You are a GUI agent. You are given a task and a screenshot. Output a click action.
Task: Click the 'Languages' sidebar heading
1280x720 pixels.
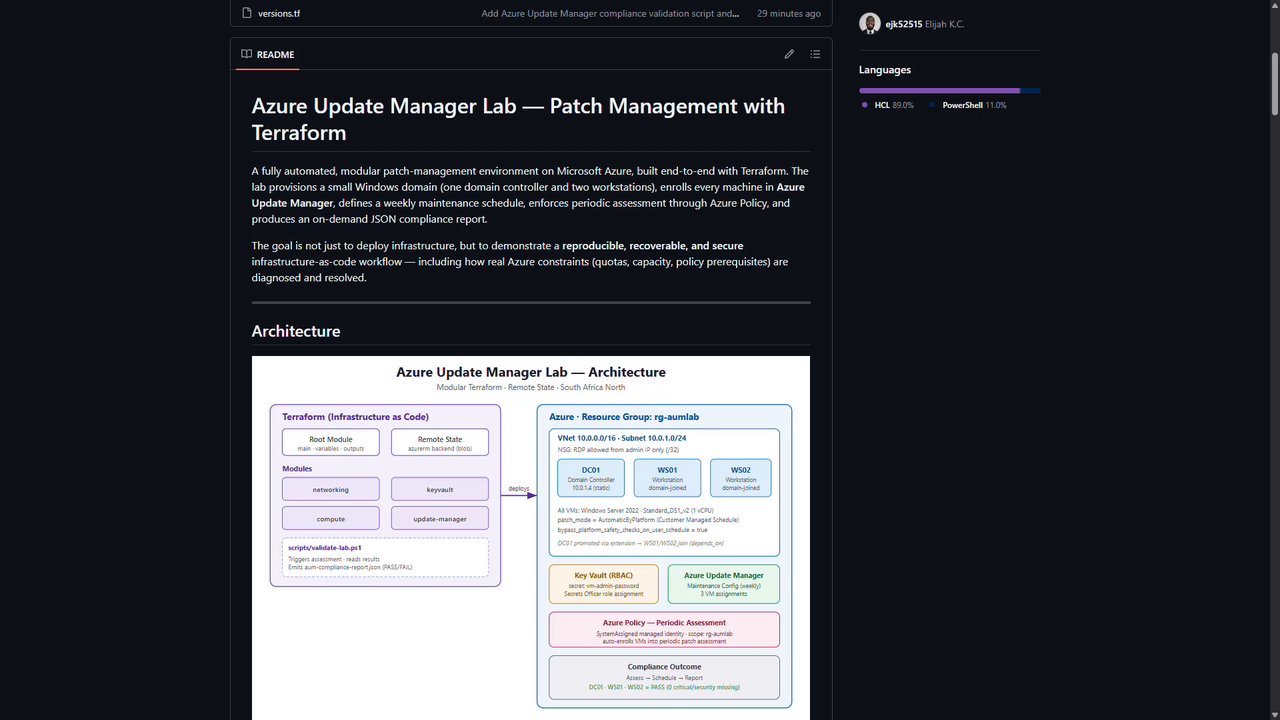pos(885,70)
